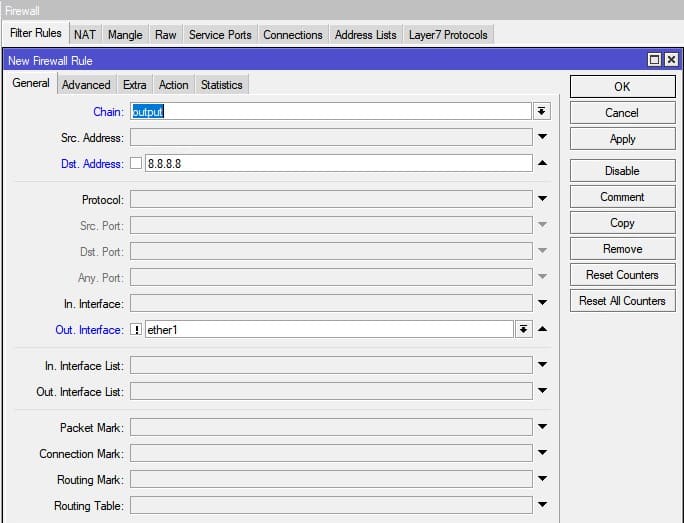Click the Out. Interface ether1 field
Screen dimensions: 684x523
tap(329, 329)
